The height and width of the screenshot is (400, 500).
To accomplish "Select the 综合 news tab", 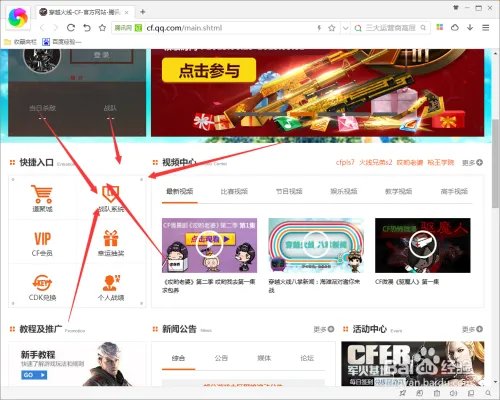I will point(178,358).
